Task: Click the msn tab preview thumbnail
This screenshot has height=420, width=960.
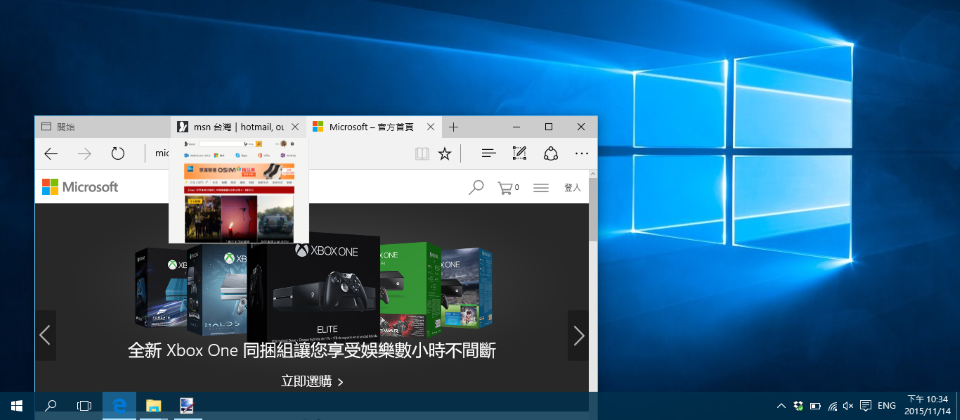Action: pos(239,190)
